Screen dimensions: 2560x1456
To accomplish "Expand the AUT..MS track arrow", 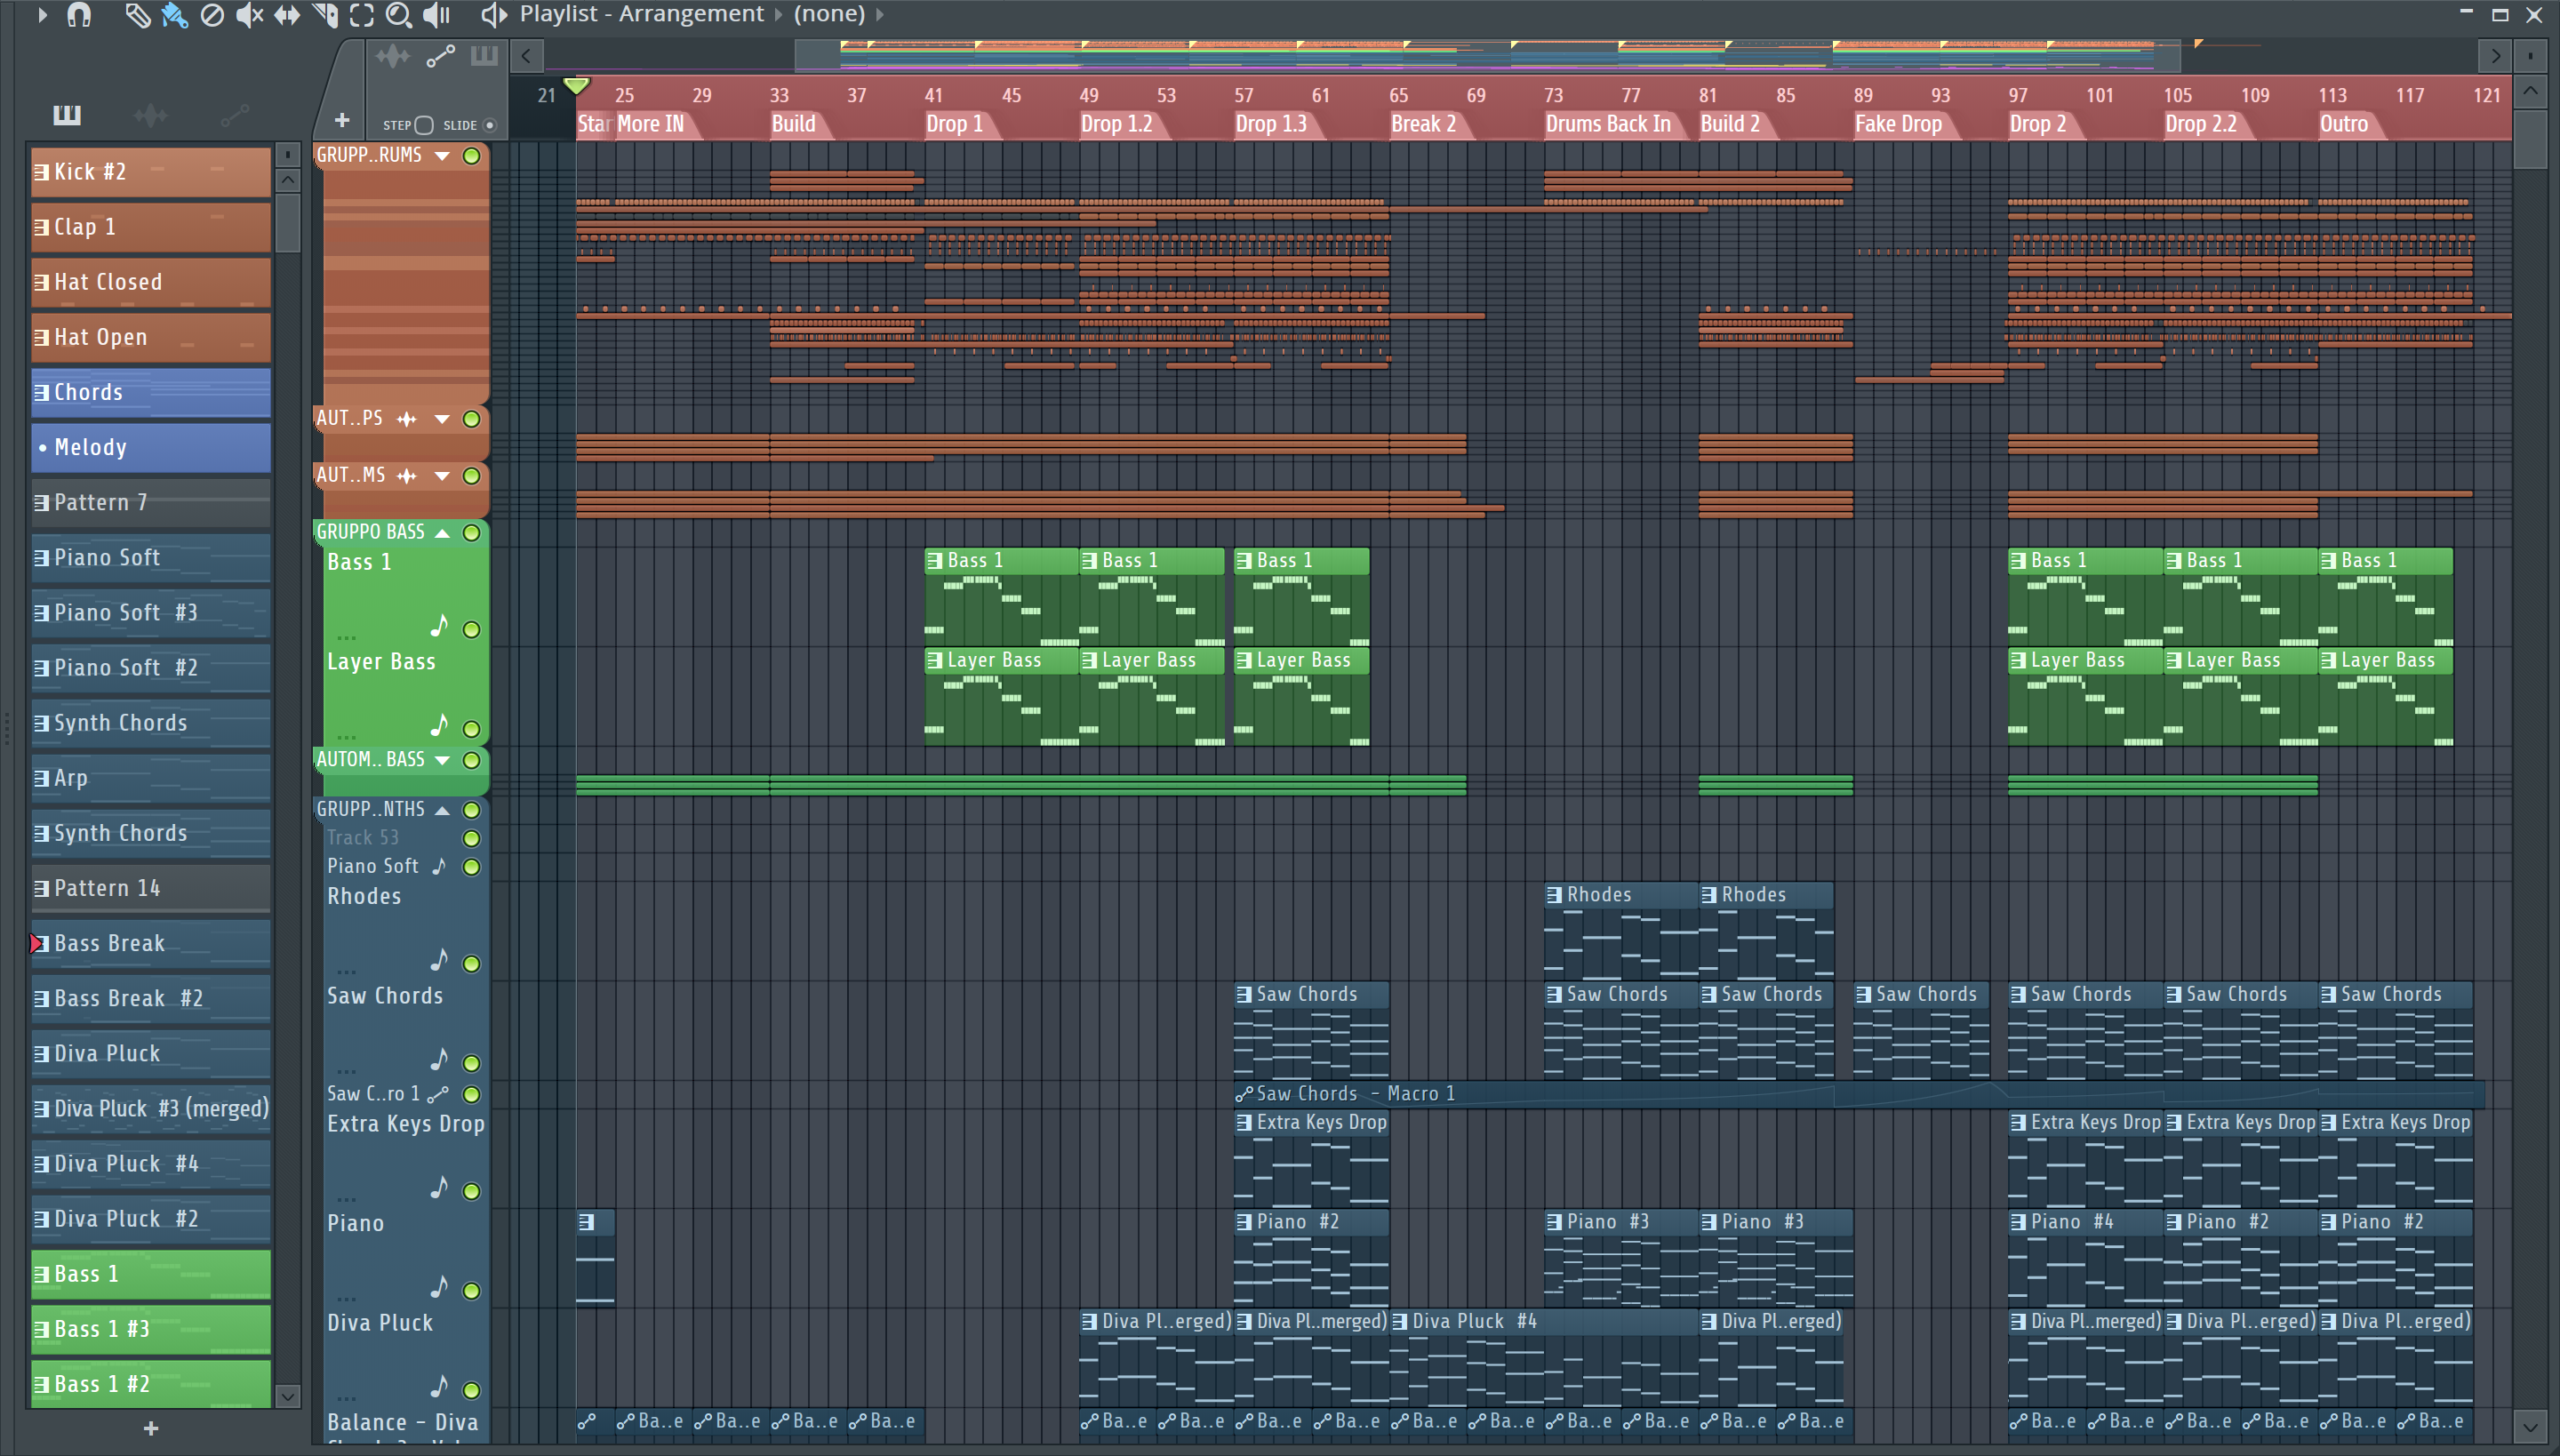I will click(x=442, y=476).
